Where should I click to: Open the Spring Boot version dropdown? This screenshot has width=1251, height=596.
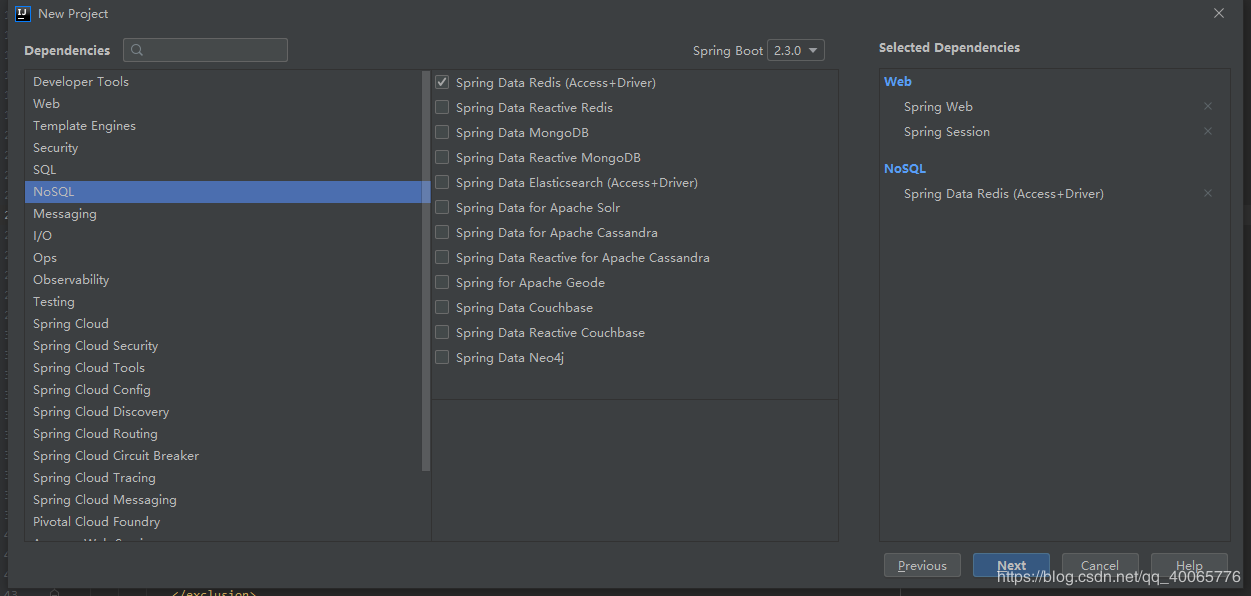tap(795, 51)
